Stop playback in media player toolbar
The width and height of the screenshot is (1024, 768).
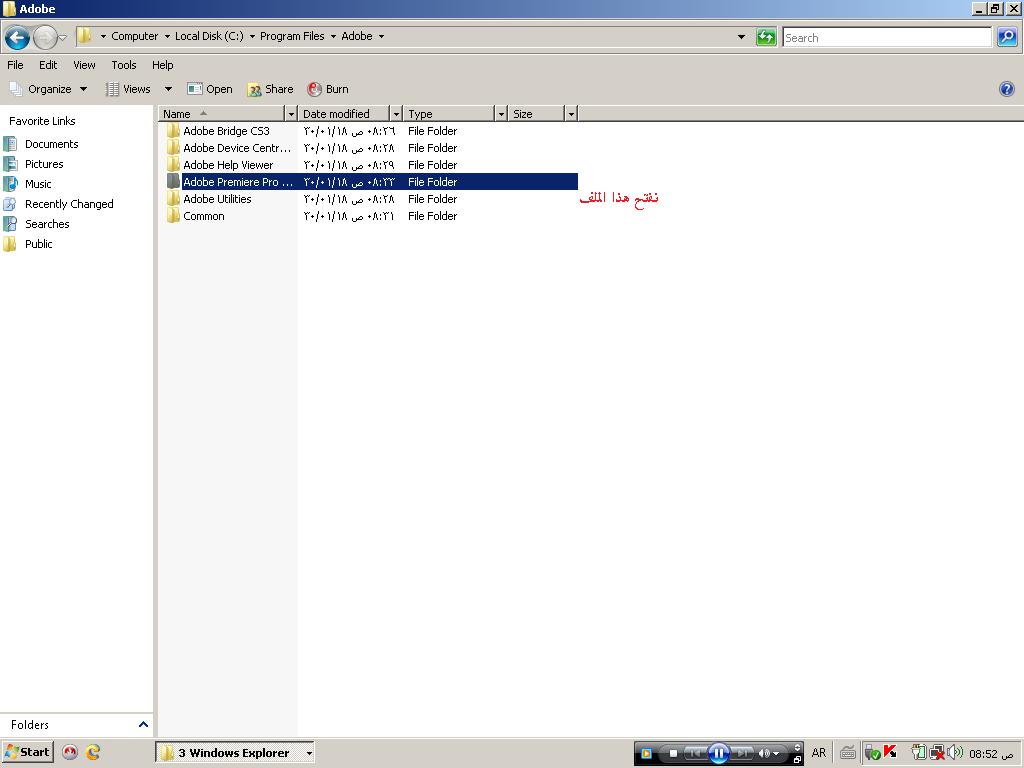coord(673,753)
